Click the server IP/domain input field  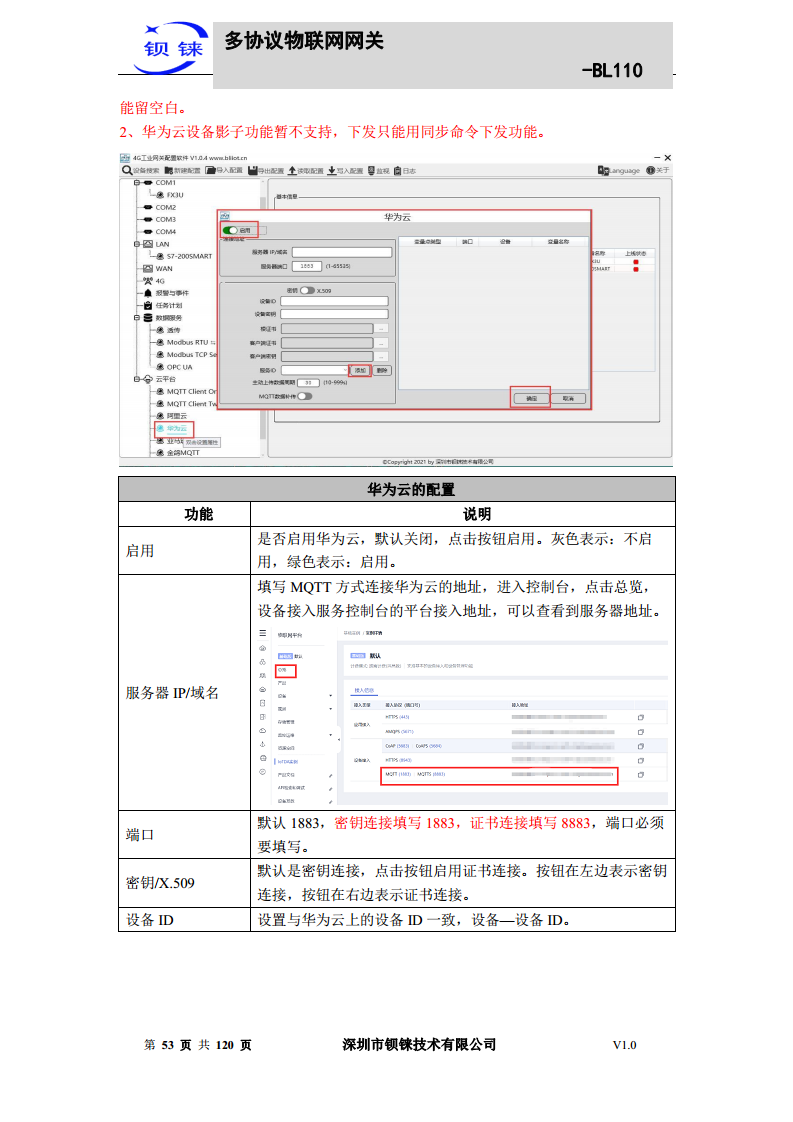pos(342,252)
